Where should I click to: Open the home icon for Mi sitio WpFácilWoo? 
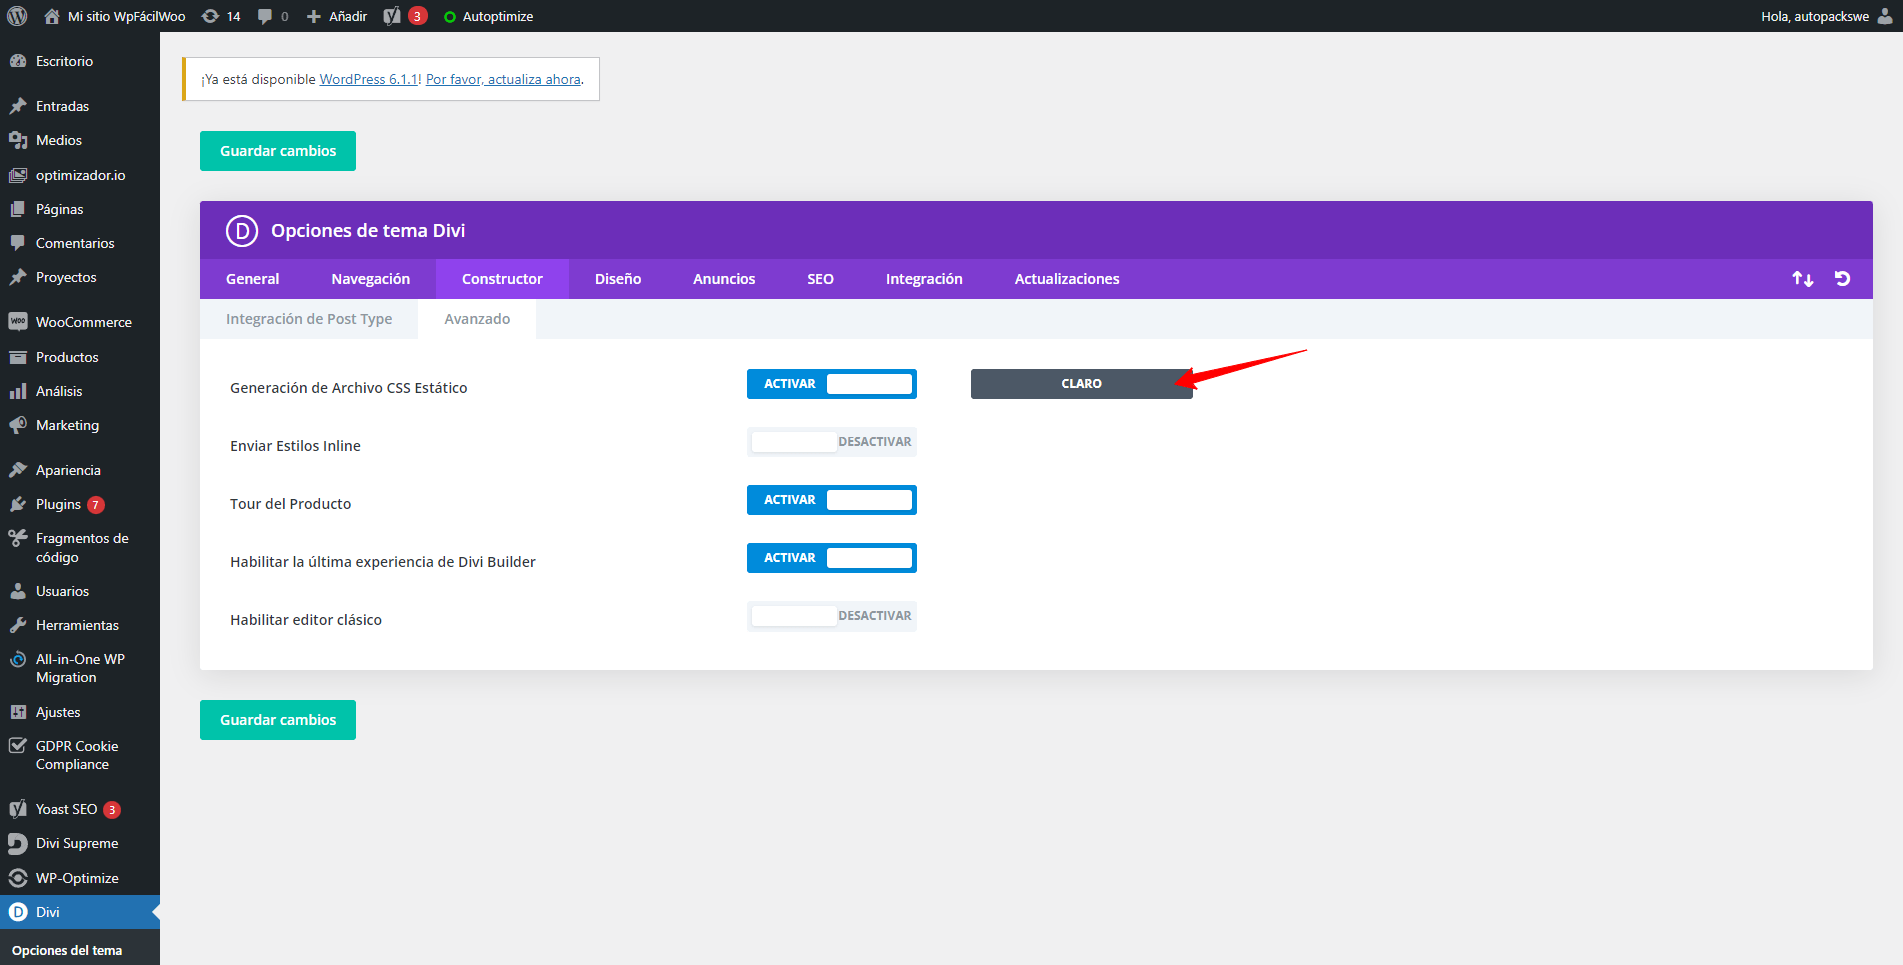click(52, 16)
